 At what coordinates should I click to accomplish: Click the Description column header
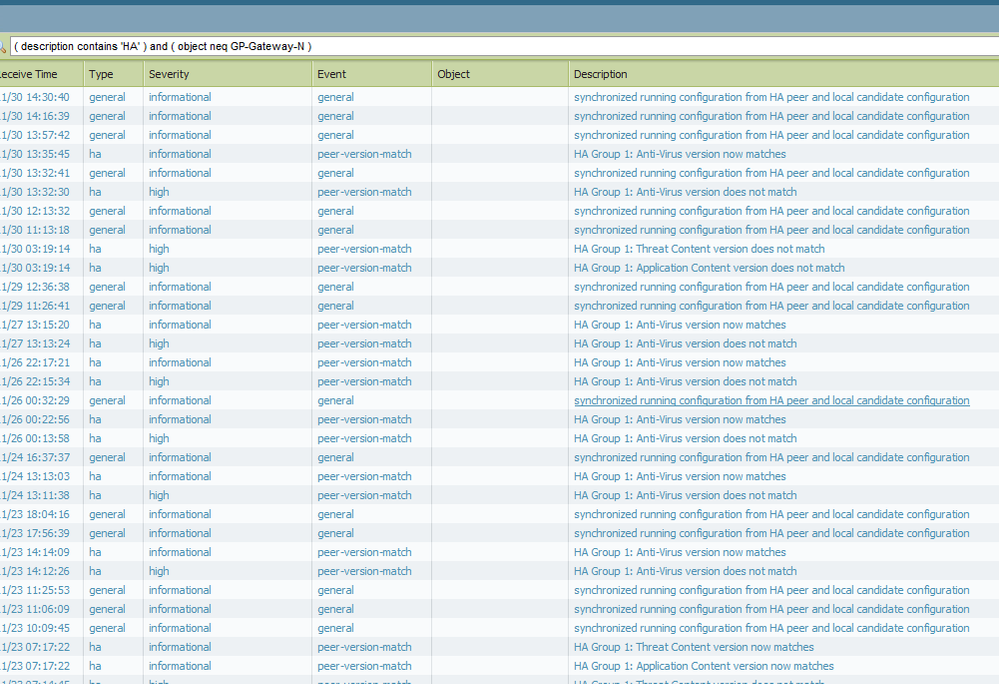coord(601,74)
